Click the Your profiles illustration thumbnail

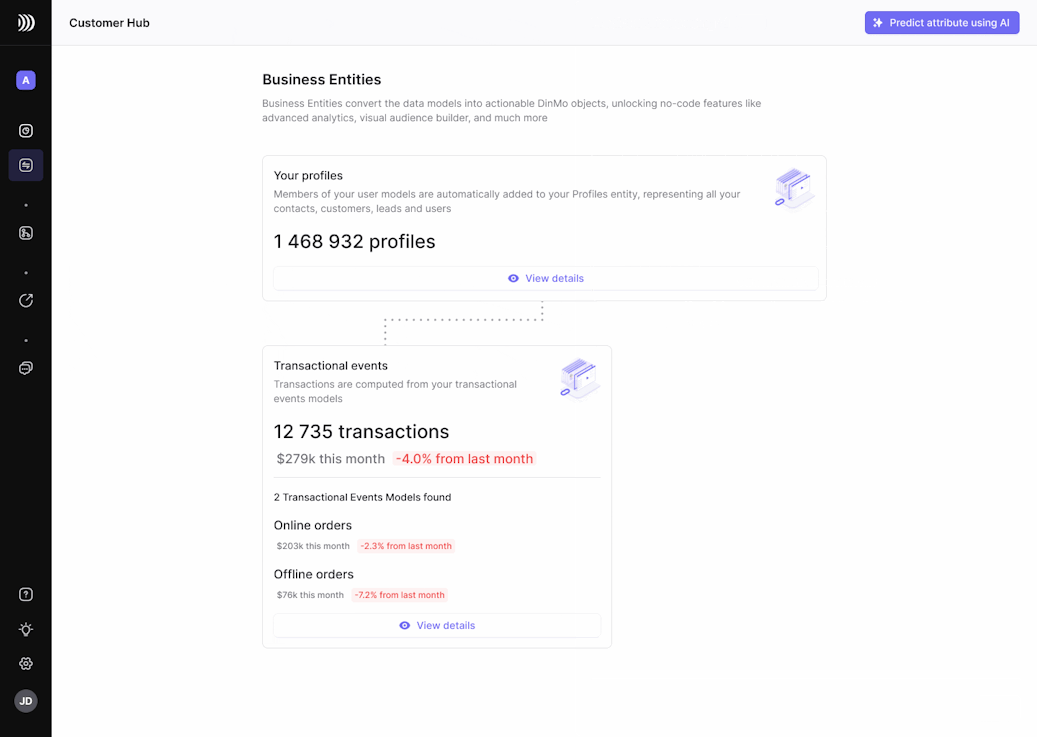point(794,188)
